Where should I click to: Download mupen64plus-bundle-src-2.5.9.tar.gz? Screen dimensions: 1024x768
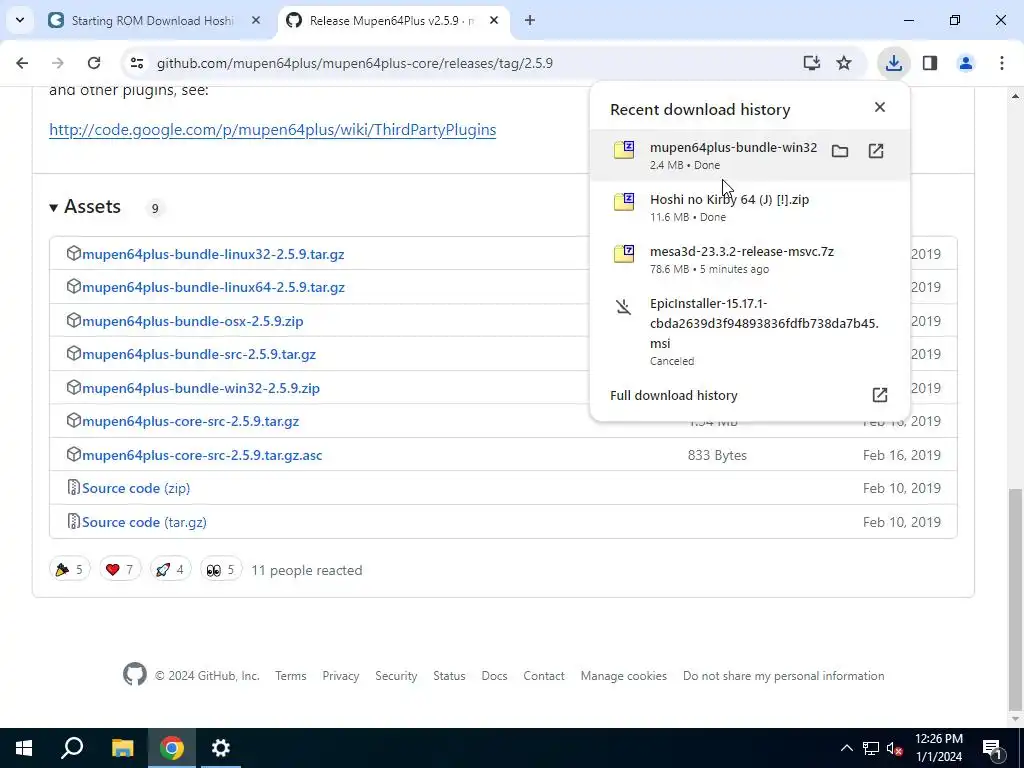pos(199,355)
